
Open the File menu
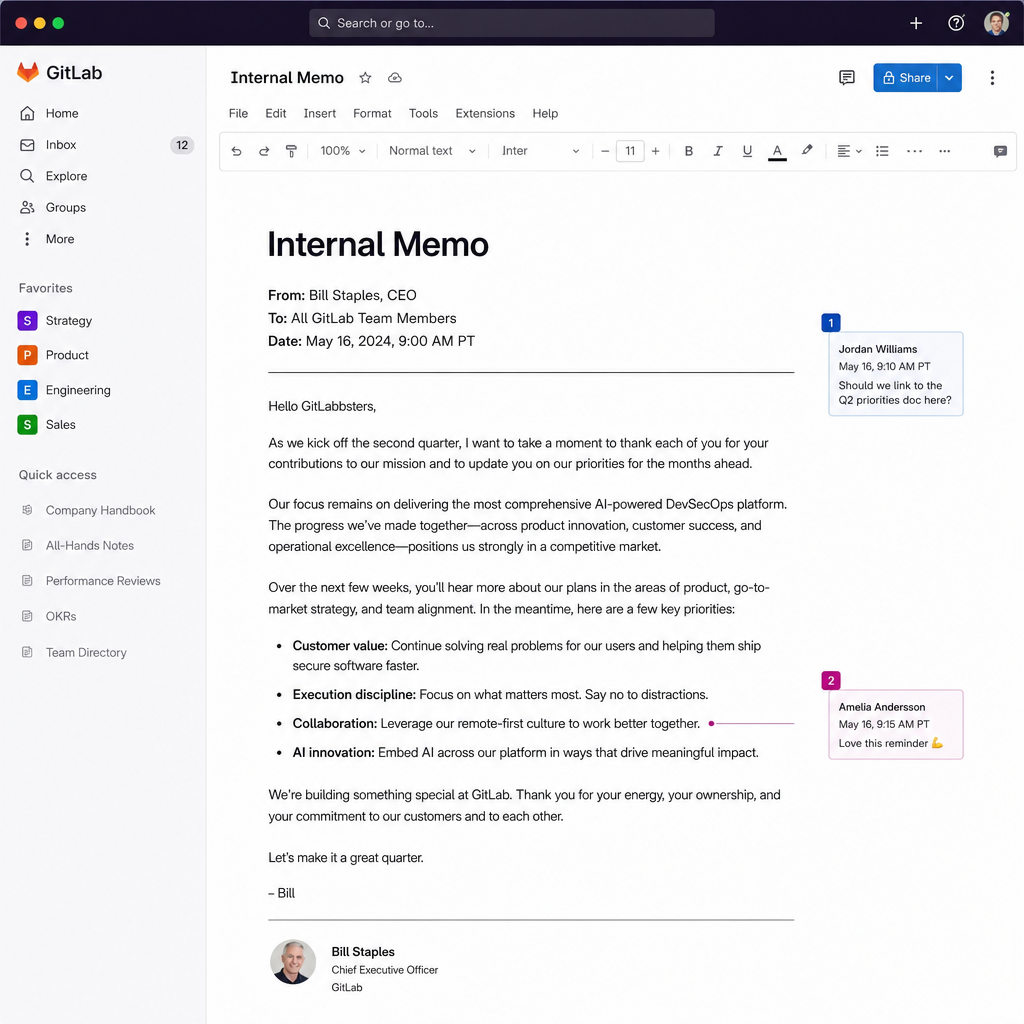[238, 114]
